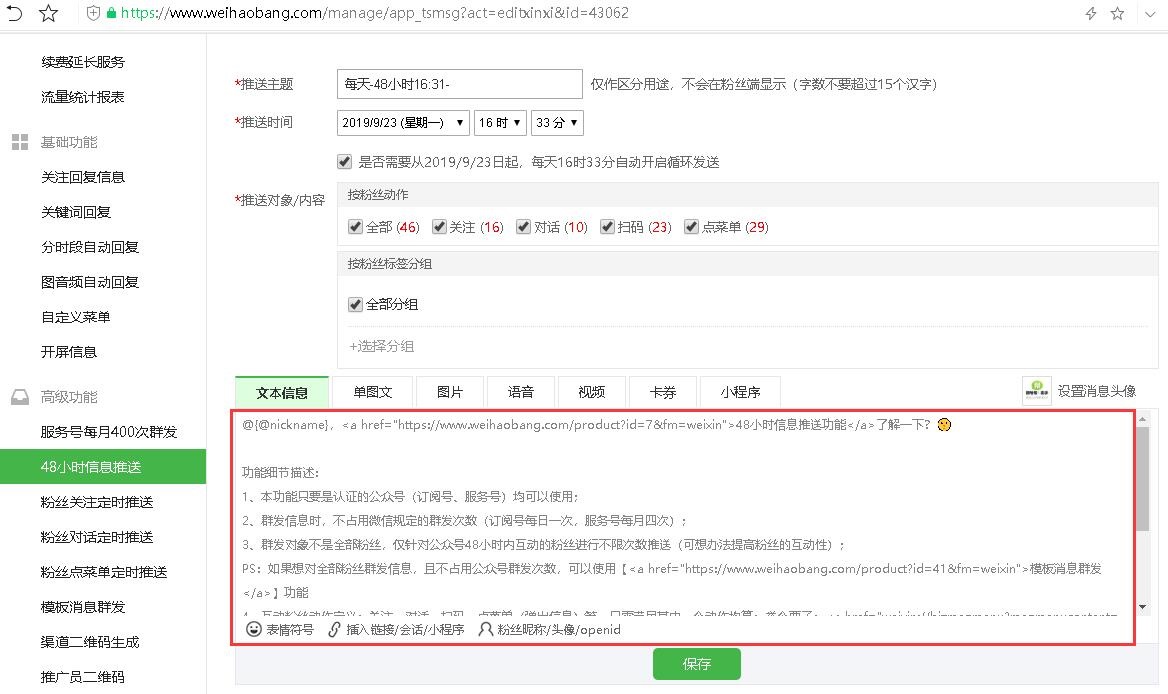Click the 插入链接 link insert icon

(334, 629)
